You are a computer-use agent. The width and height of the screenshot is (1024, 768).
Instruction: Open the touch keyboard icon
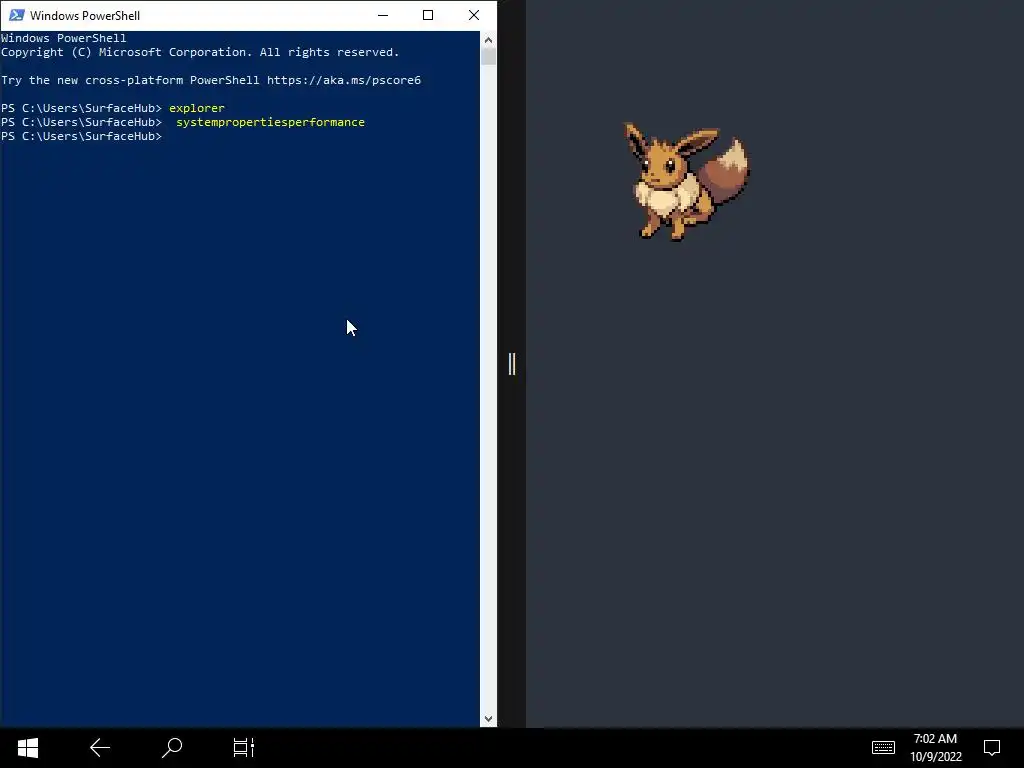pyautogui.click(x=883, y=747)
